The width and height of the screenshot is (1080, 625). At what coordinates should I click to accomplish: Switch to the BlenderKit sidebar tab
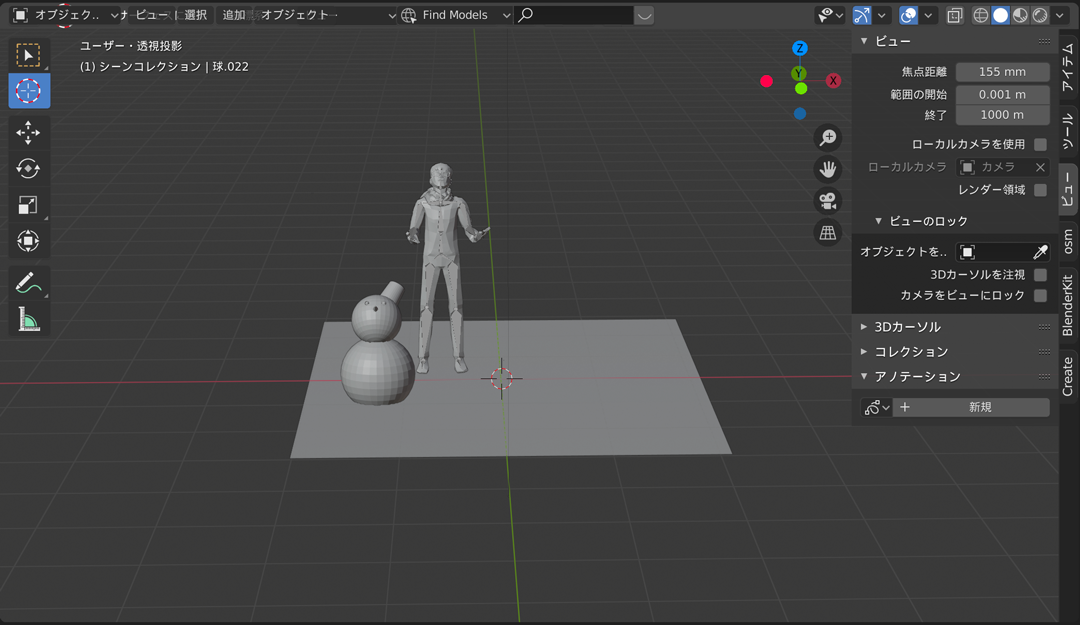point(1068,303)
